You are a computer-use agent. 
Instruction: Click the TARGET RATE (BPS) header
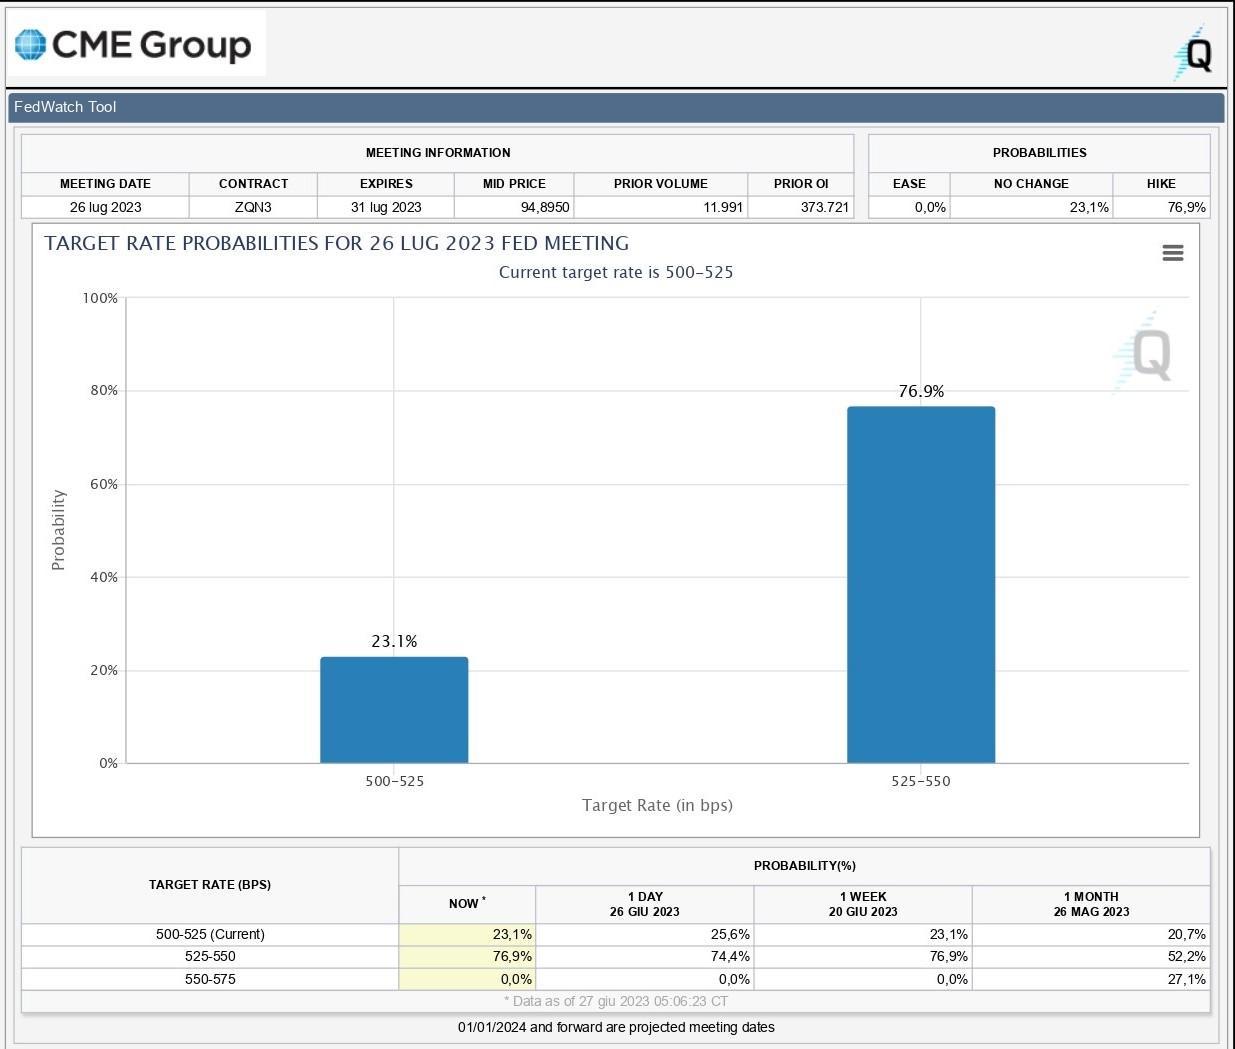(210, 885)
